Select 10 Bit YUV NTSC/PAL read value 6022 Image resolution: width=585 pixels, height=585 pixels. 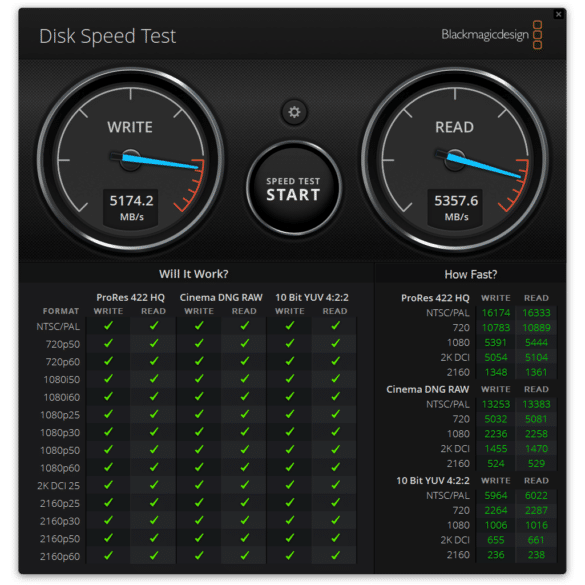[536, 495]
